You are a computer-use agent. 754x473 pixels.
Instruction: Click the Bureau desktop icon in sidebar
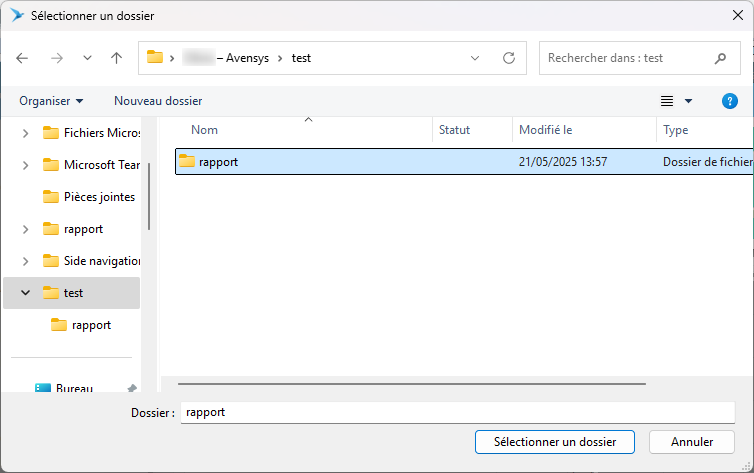click(43, 389)
